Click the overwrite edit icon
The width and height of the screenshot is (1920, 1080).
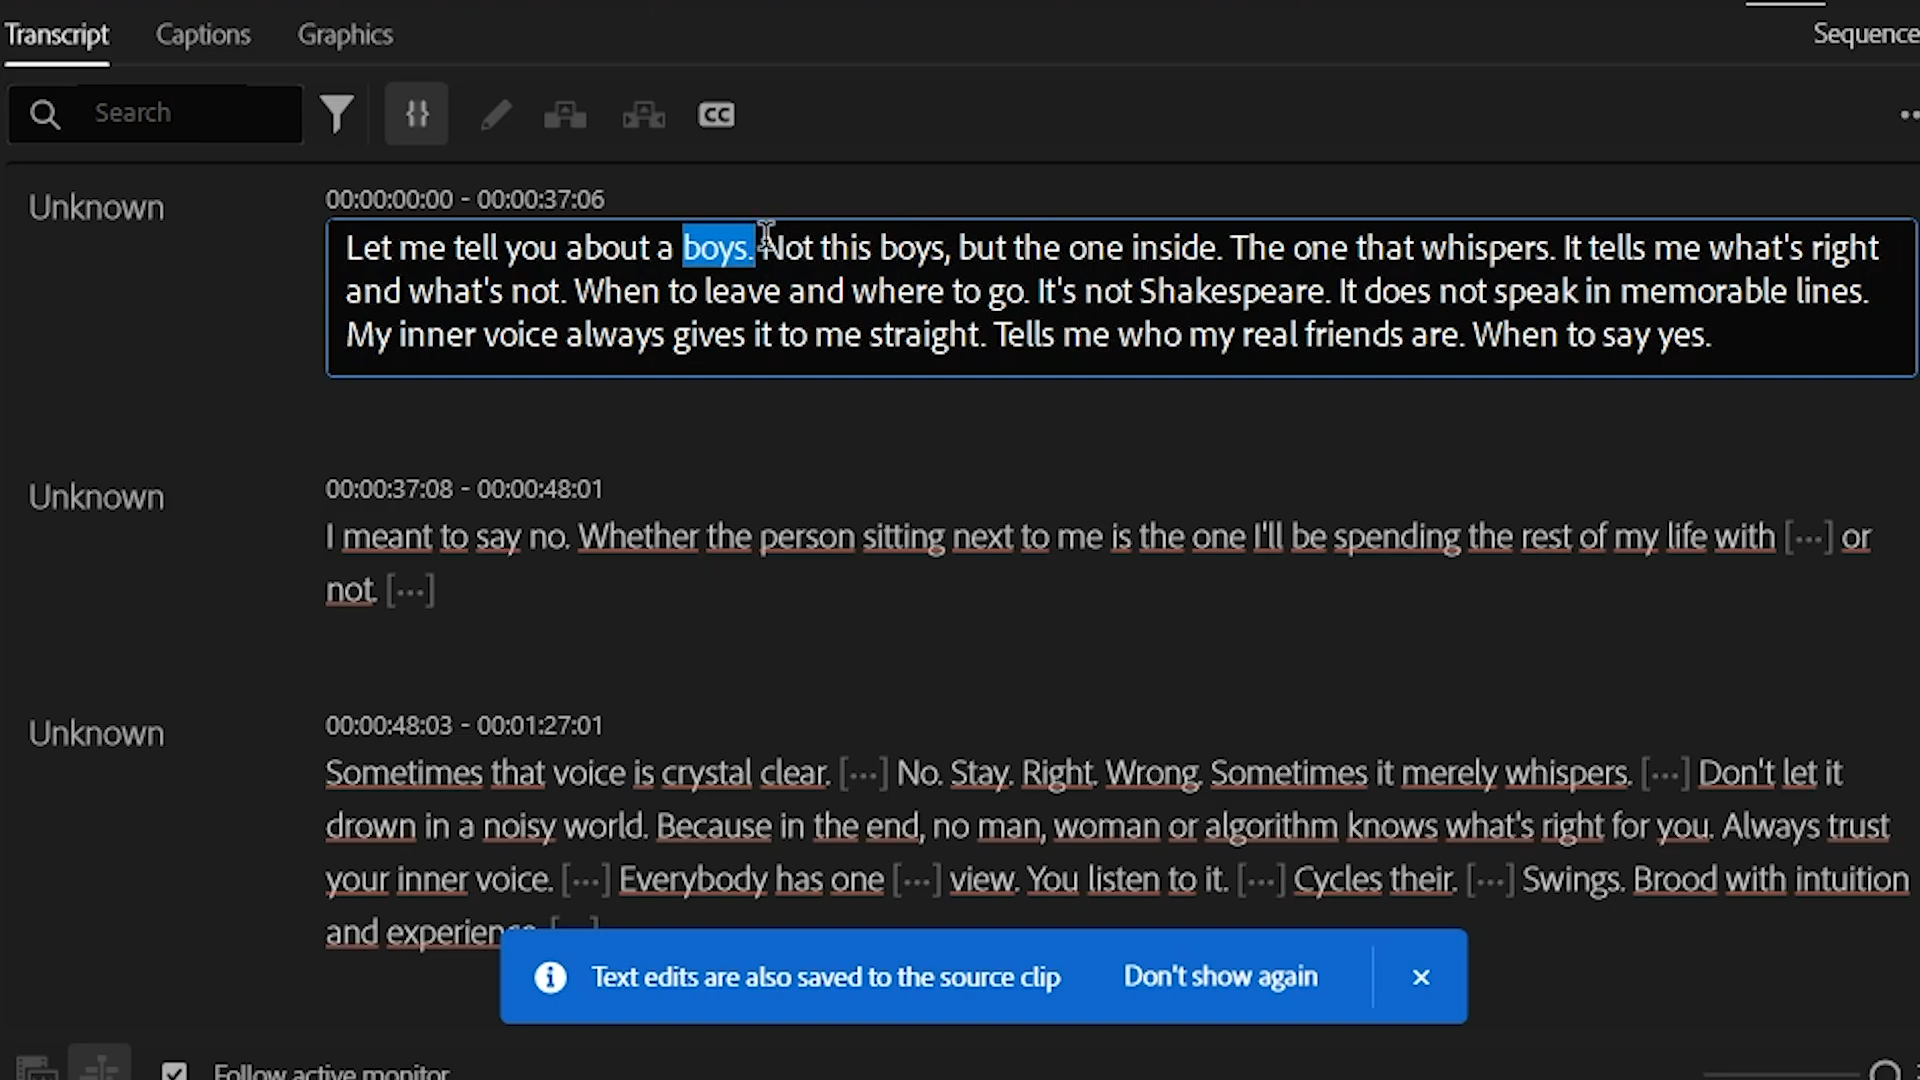pos(643,115)
